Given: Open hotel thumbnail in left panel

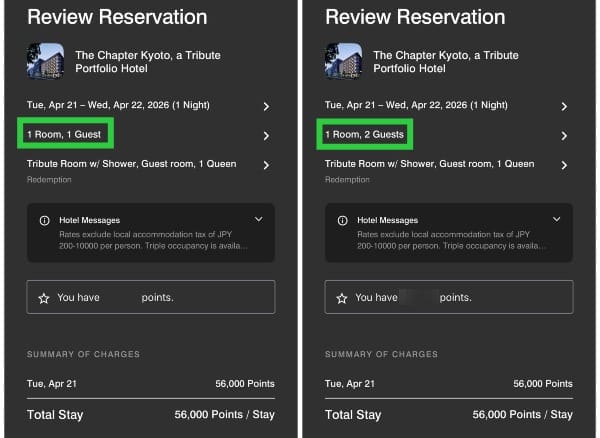Looking at the screenshot, I should 45,61.
